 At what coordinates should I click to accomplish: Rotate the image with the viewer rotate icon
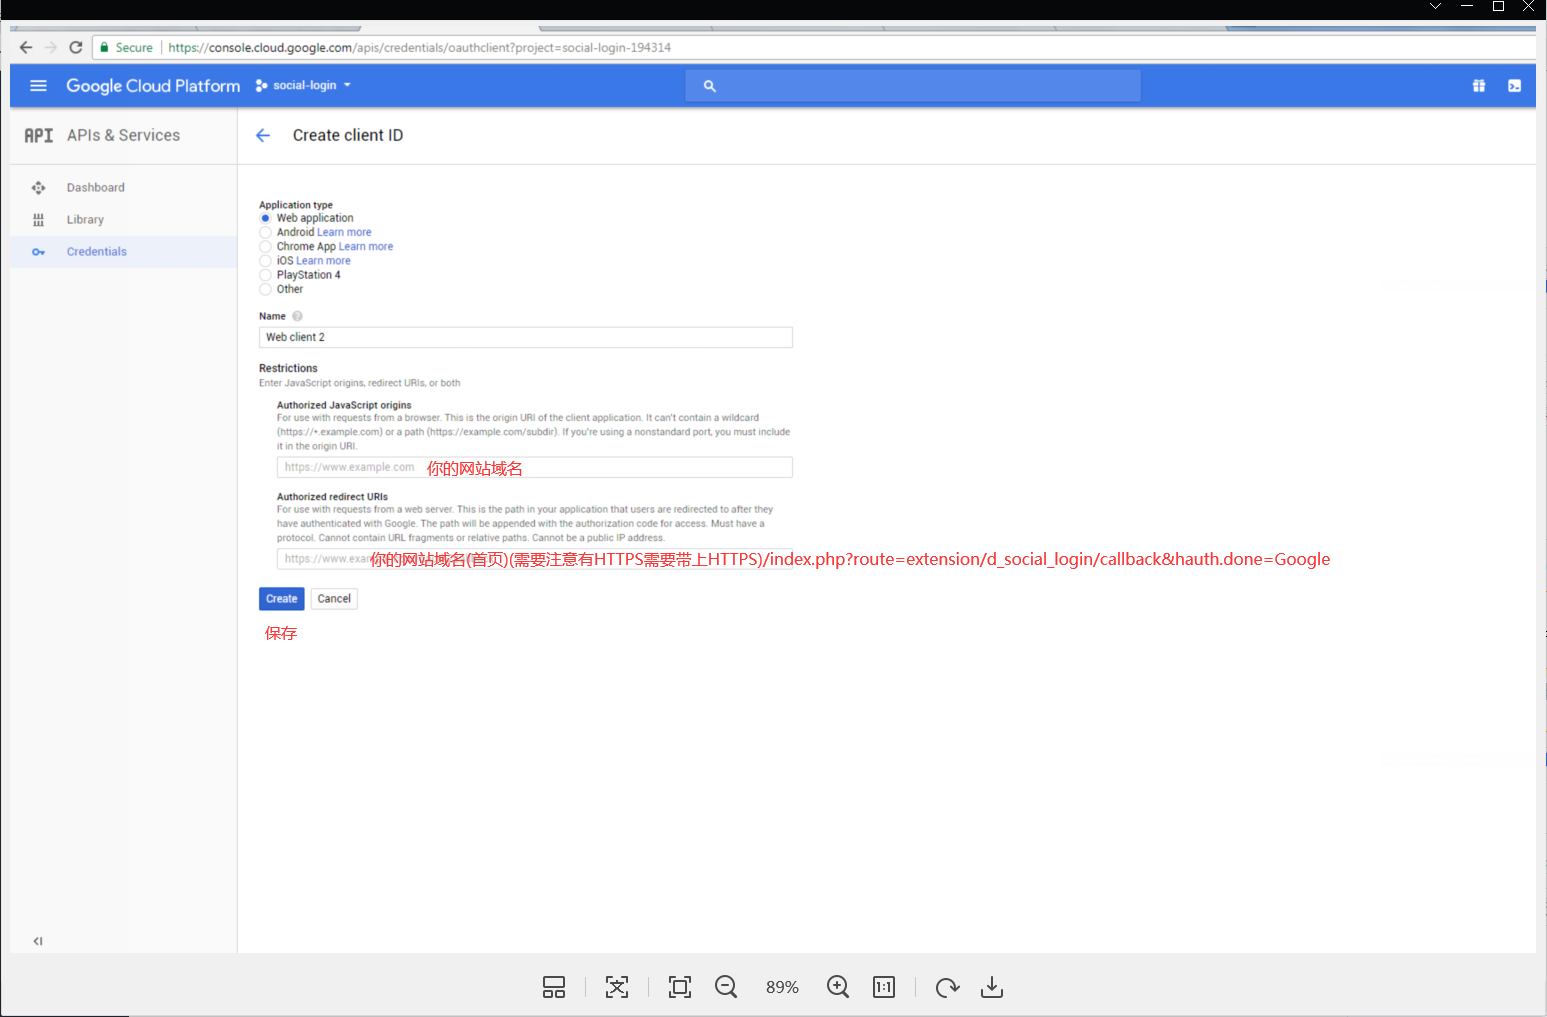pos(947,987)
